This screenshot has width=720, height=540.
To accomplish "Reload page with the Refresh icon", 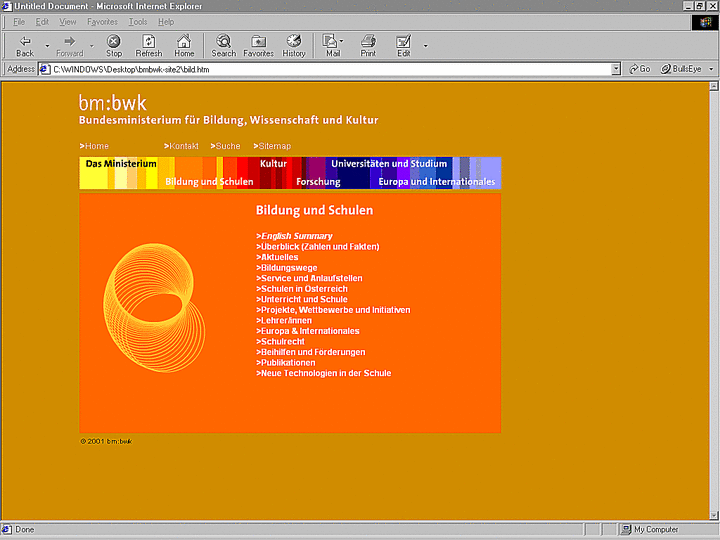I will [149, 46].
